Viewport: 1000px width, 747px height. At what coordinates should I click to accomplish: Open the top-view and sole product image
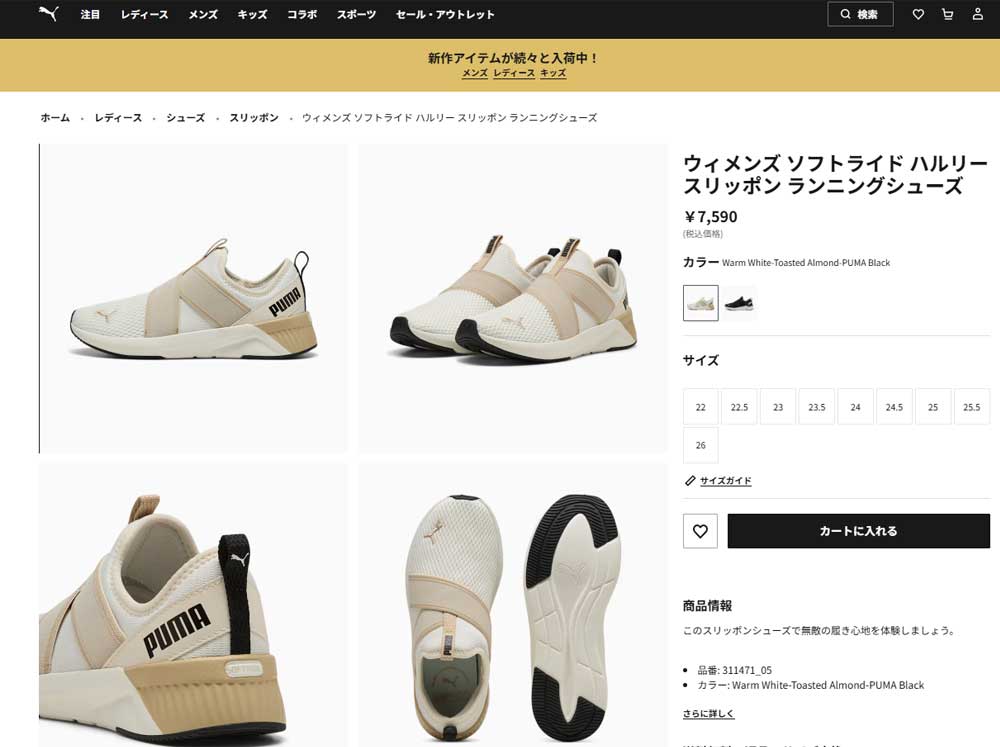pos(513,605)
